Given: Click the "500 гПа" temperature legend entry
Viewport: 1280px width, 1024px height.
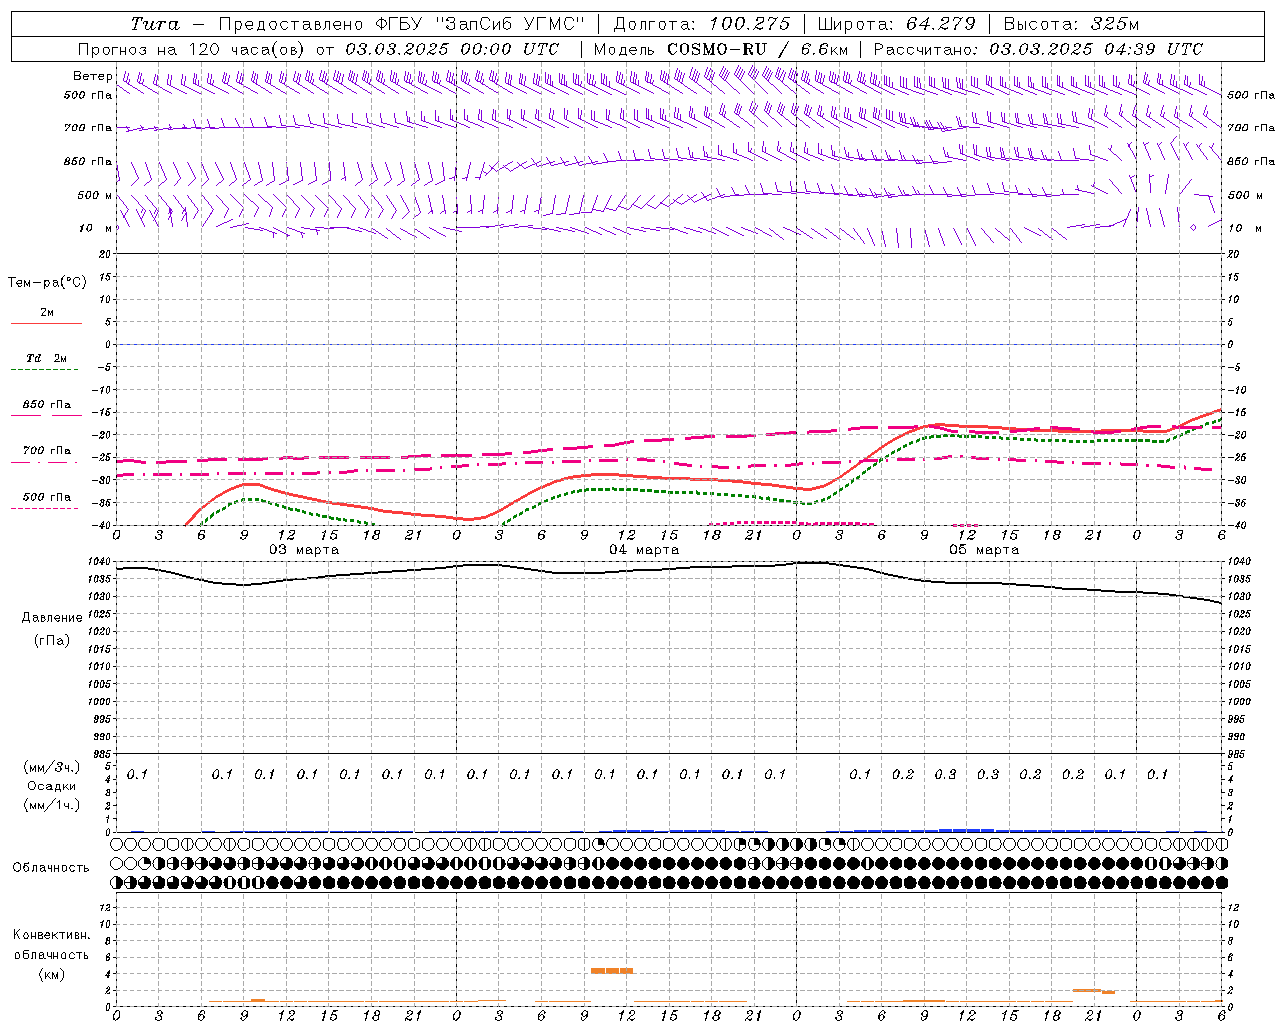Looking at the screenshot, I should [47, 497].
